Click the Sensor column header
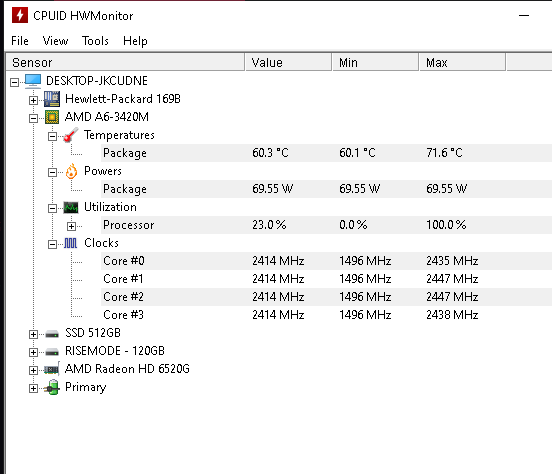 tap(125, 62)
